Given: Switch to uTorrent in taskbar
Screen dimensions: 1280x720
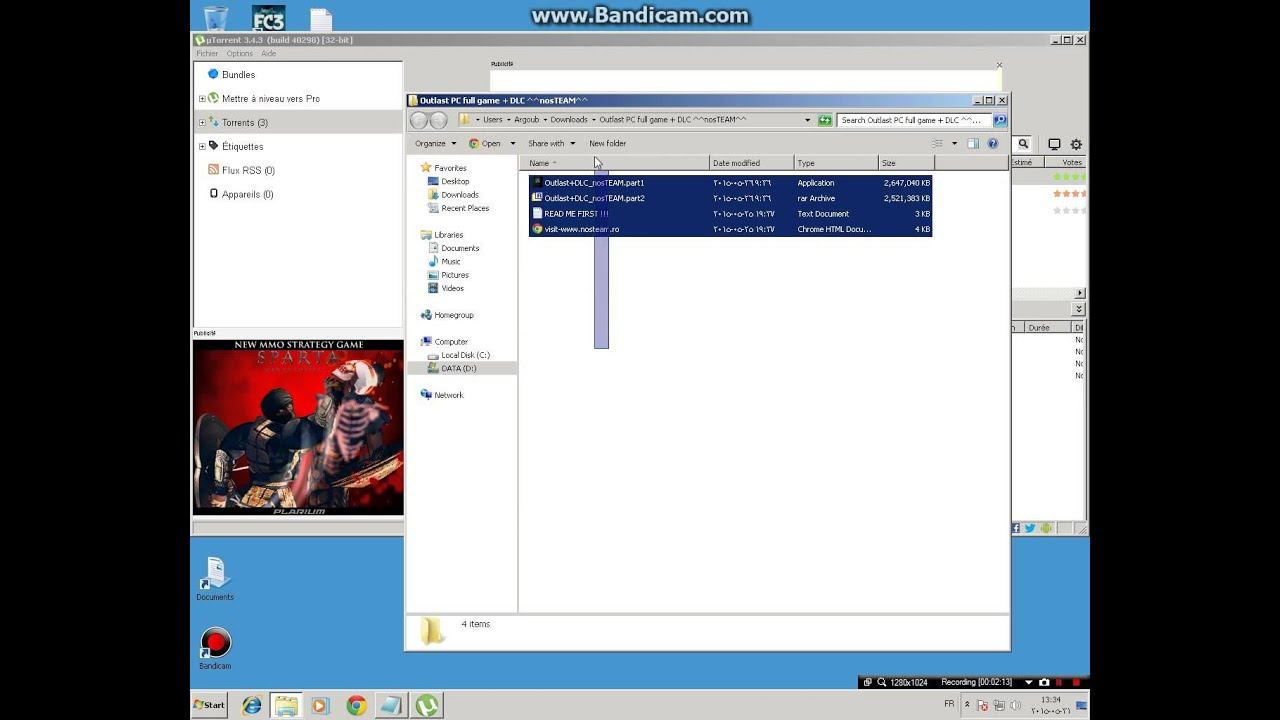Looking at the screenshot, I should tap(427, 706).
